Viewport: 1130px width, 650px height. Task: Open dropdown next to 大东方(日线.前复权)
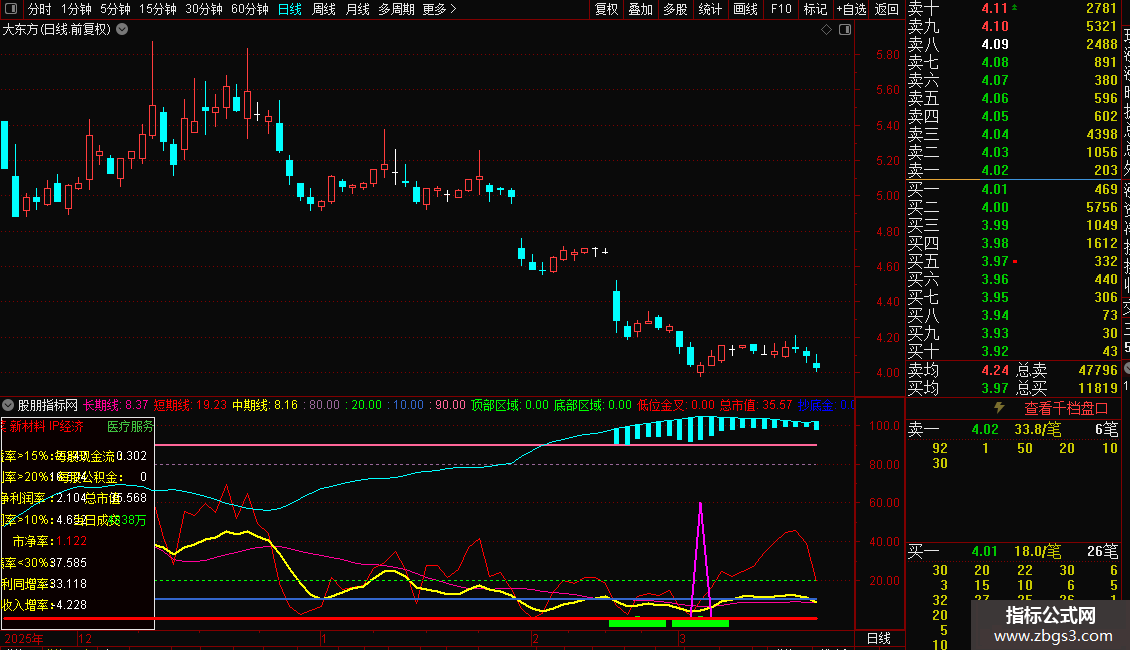coord(122,30)
